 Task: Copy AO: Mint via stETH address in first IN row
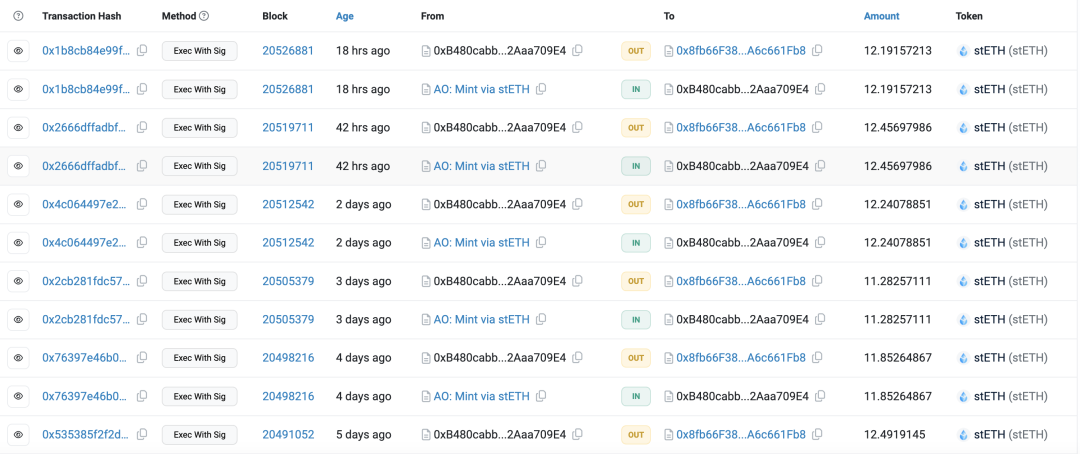pos(541,89)
